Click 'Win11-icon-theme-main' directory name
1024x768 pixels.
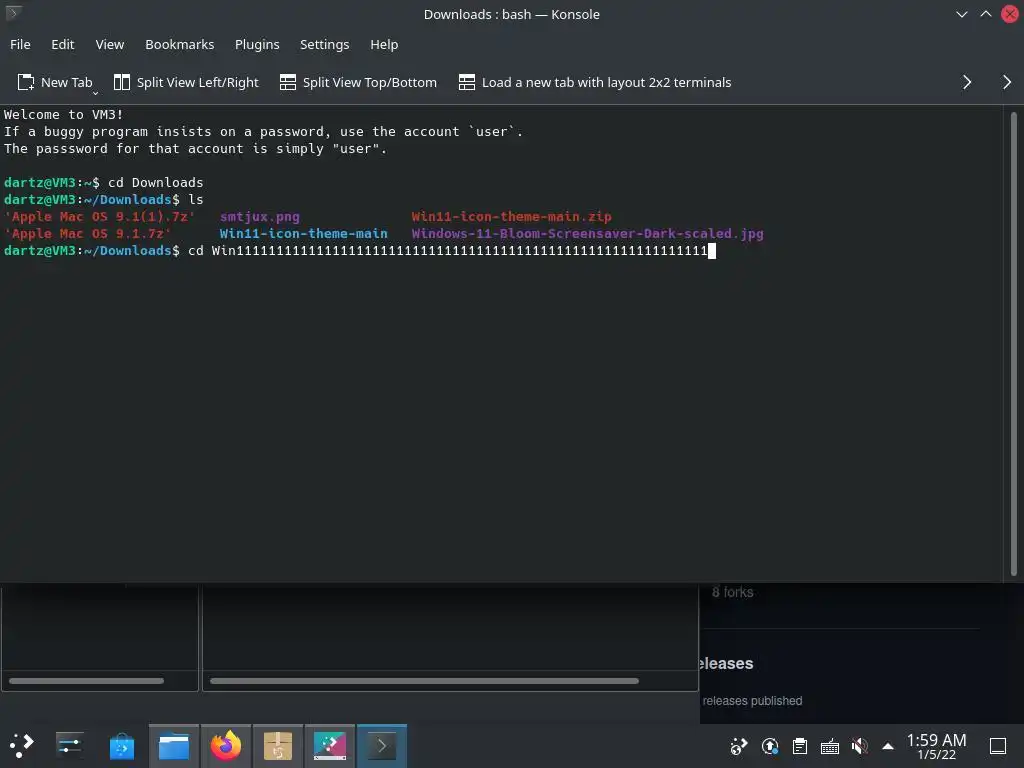point(304,234)
